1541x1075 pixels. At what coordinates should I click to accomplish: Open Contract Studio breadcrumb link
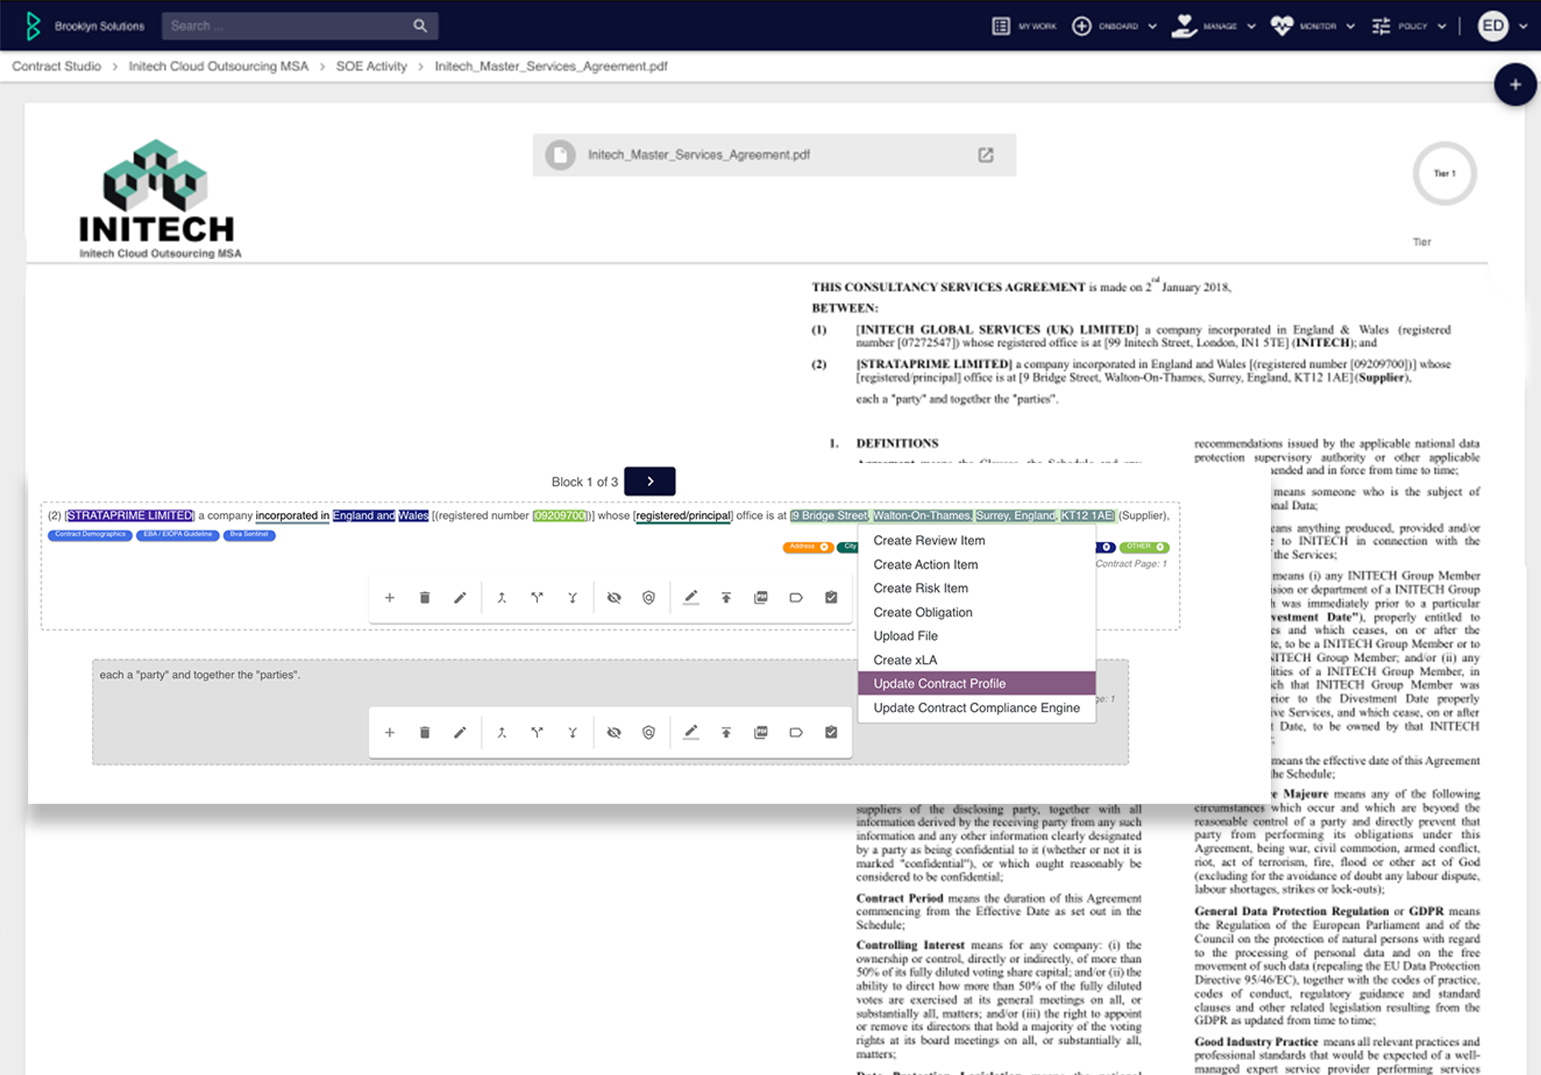coord(57,66)
